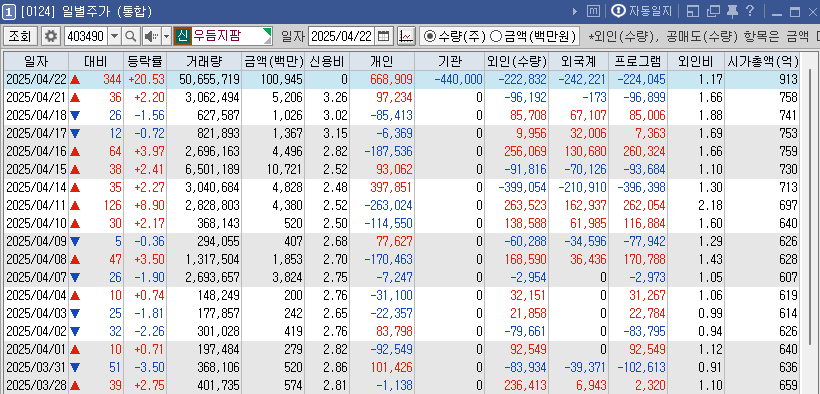The image size is (820, 394).
Task: Click the 신용비 column header
Action: 327,62
